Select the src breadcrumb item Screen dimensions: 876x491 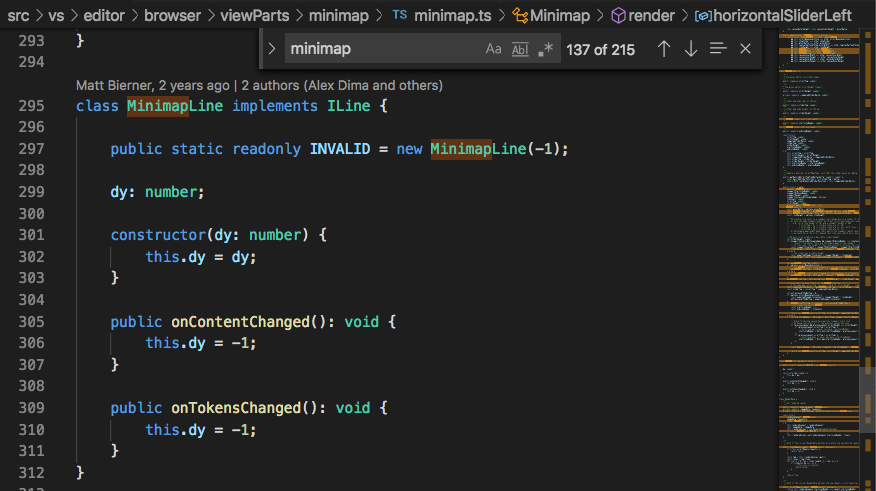point(18,16)
